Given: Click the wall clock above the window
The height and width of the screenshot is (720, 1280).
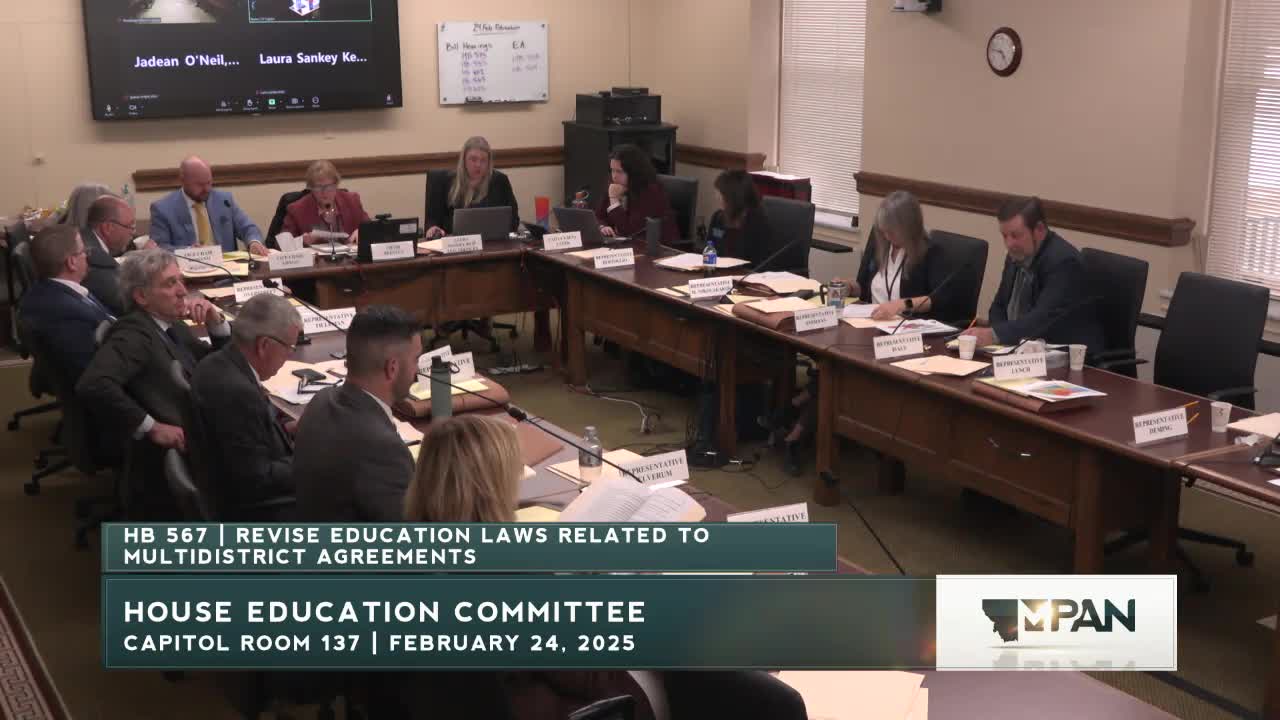Looking at the screenshot, I should (x=1004, y=51).
